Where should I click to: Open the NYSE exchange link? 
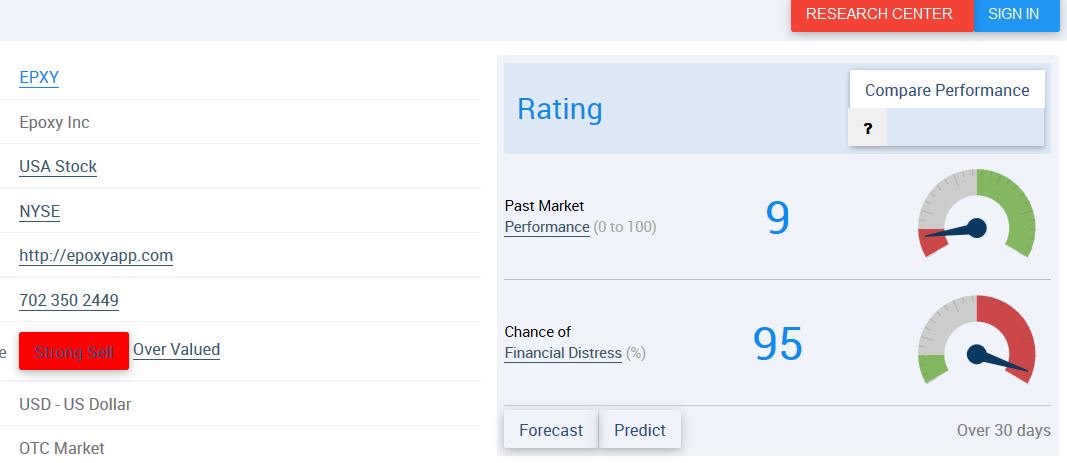click(x=40, y=211)
